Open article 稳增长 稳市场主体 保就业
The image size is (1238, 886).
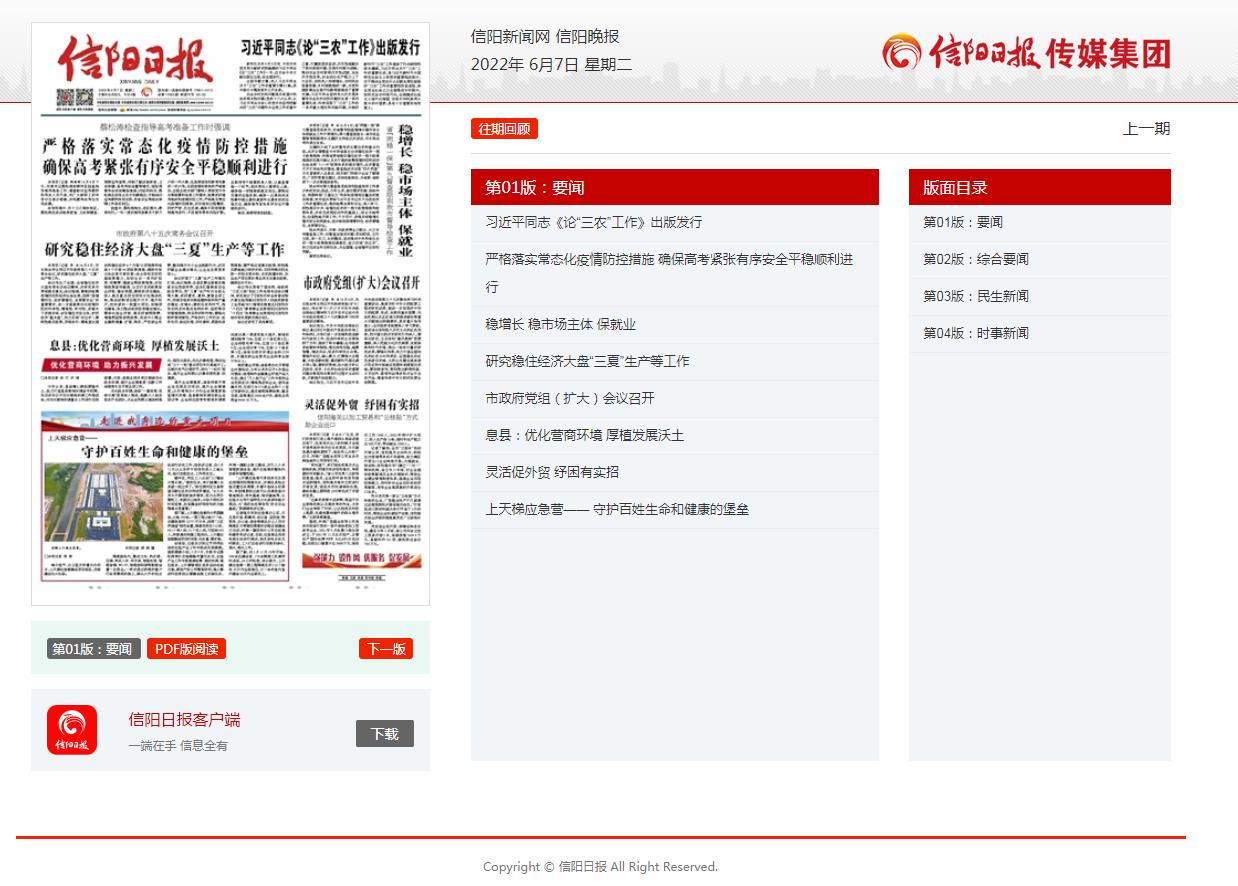[560, 324]
